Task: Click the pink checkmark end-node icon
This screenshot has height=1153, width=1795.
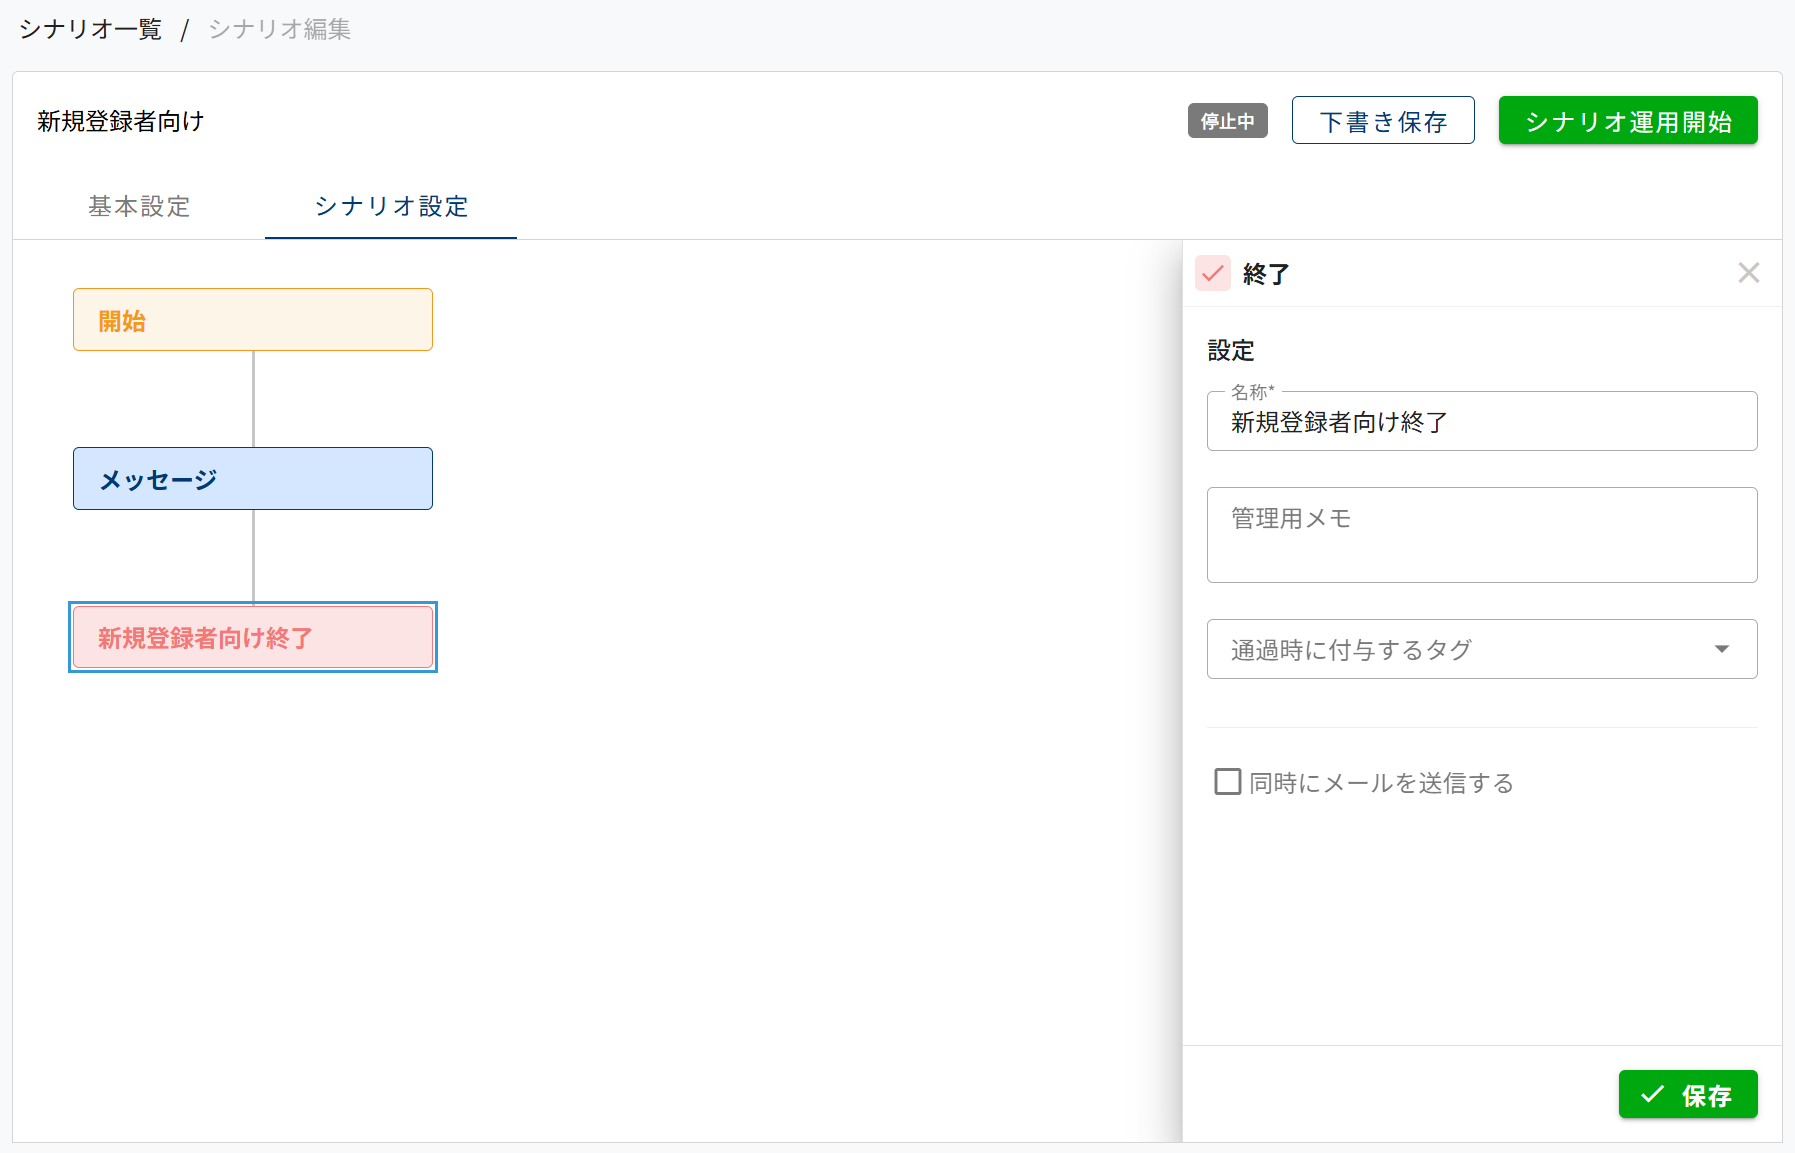Action: 1212,273
